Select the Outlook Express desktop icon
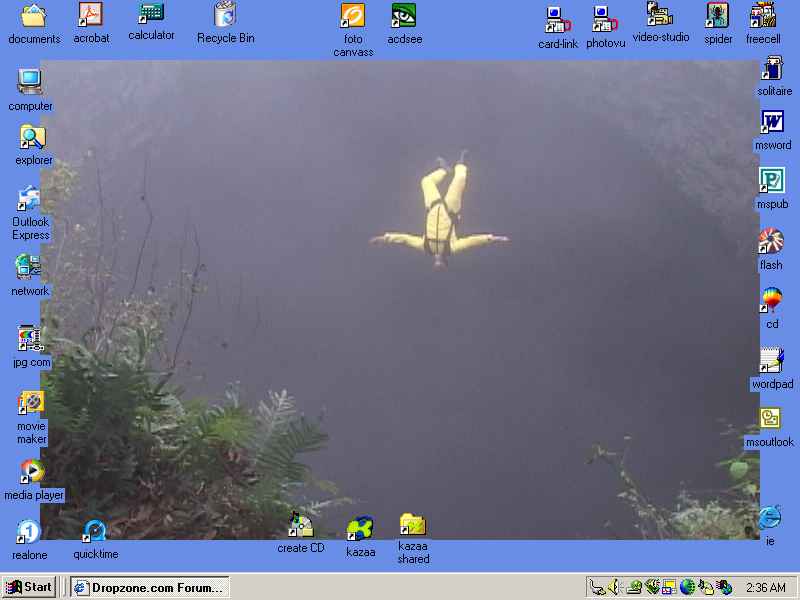Image resolution: width=800 pixels, height=600 pixels. (30, 199)
